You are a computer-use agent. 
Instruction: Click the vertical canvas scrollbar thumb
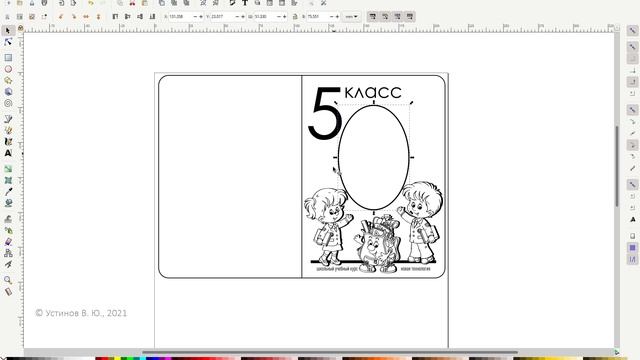618,167
